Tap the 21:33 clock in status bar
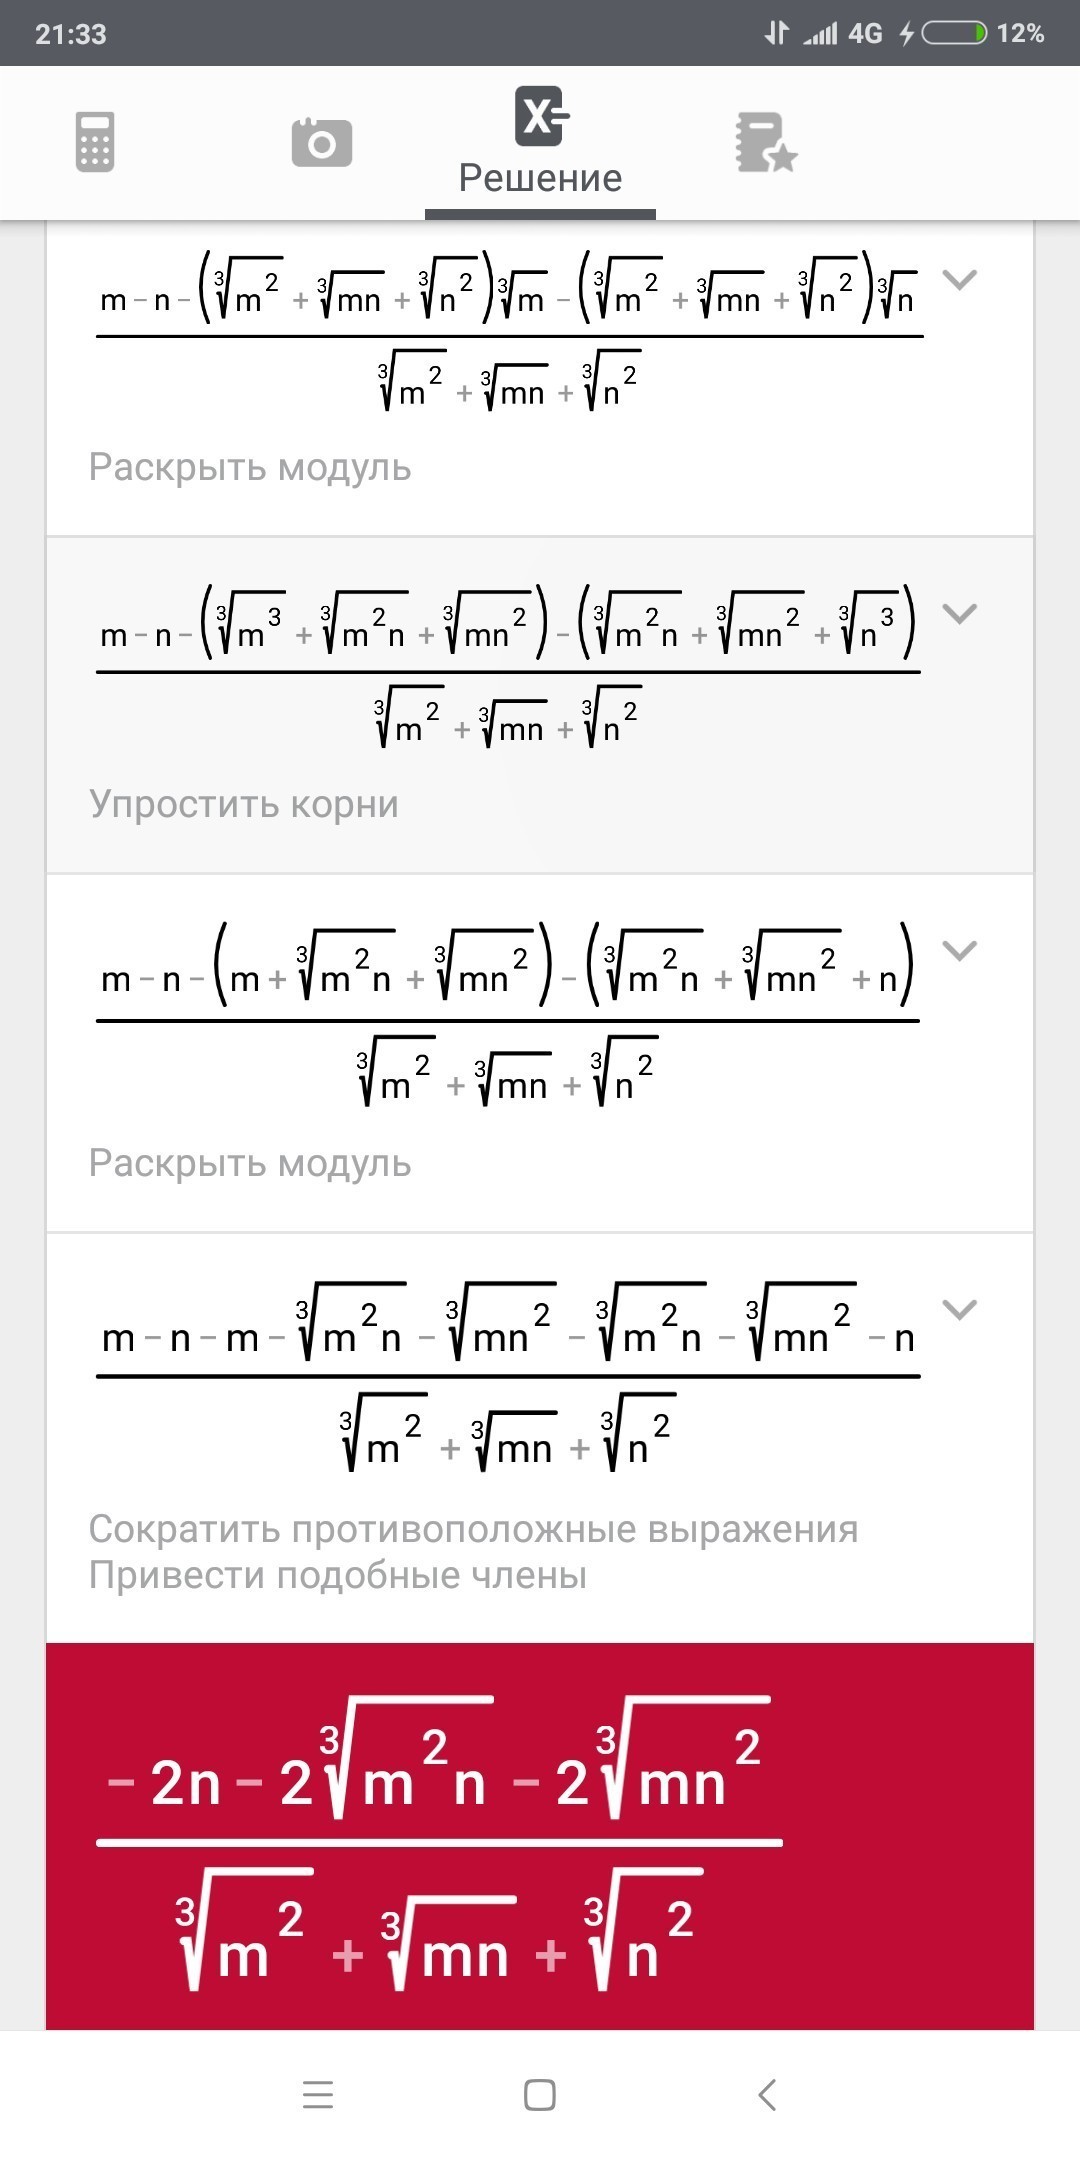1080x2160 pixels. click(x=71, y=34)
